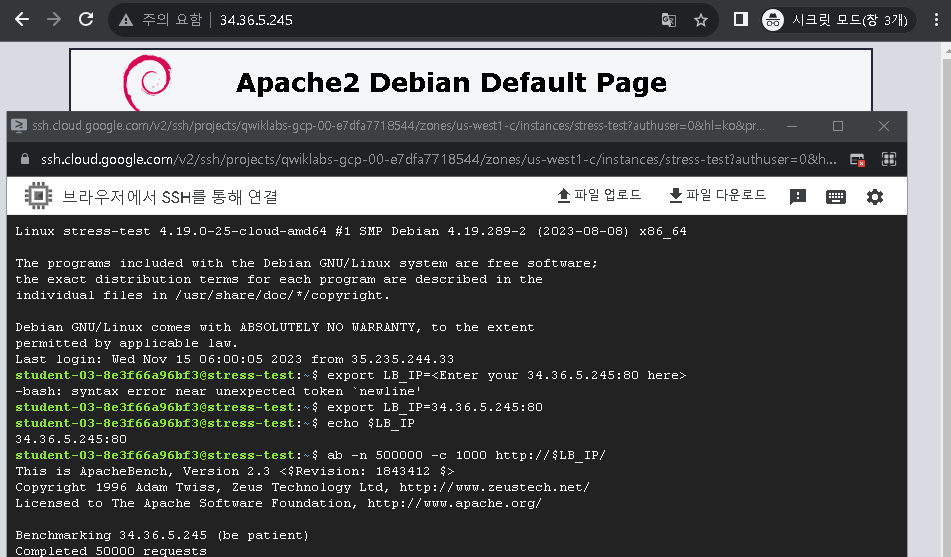
Task: Minimize the SSH popup window
Action: (x=791, y=126)
